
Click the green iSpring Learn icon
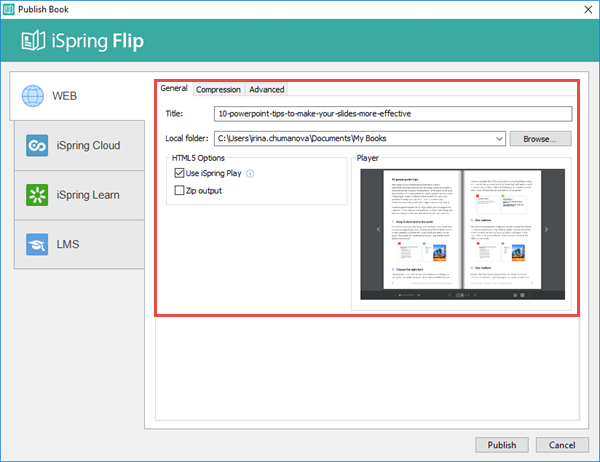point(37,195)
